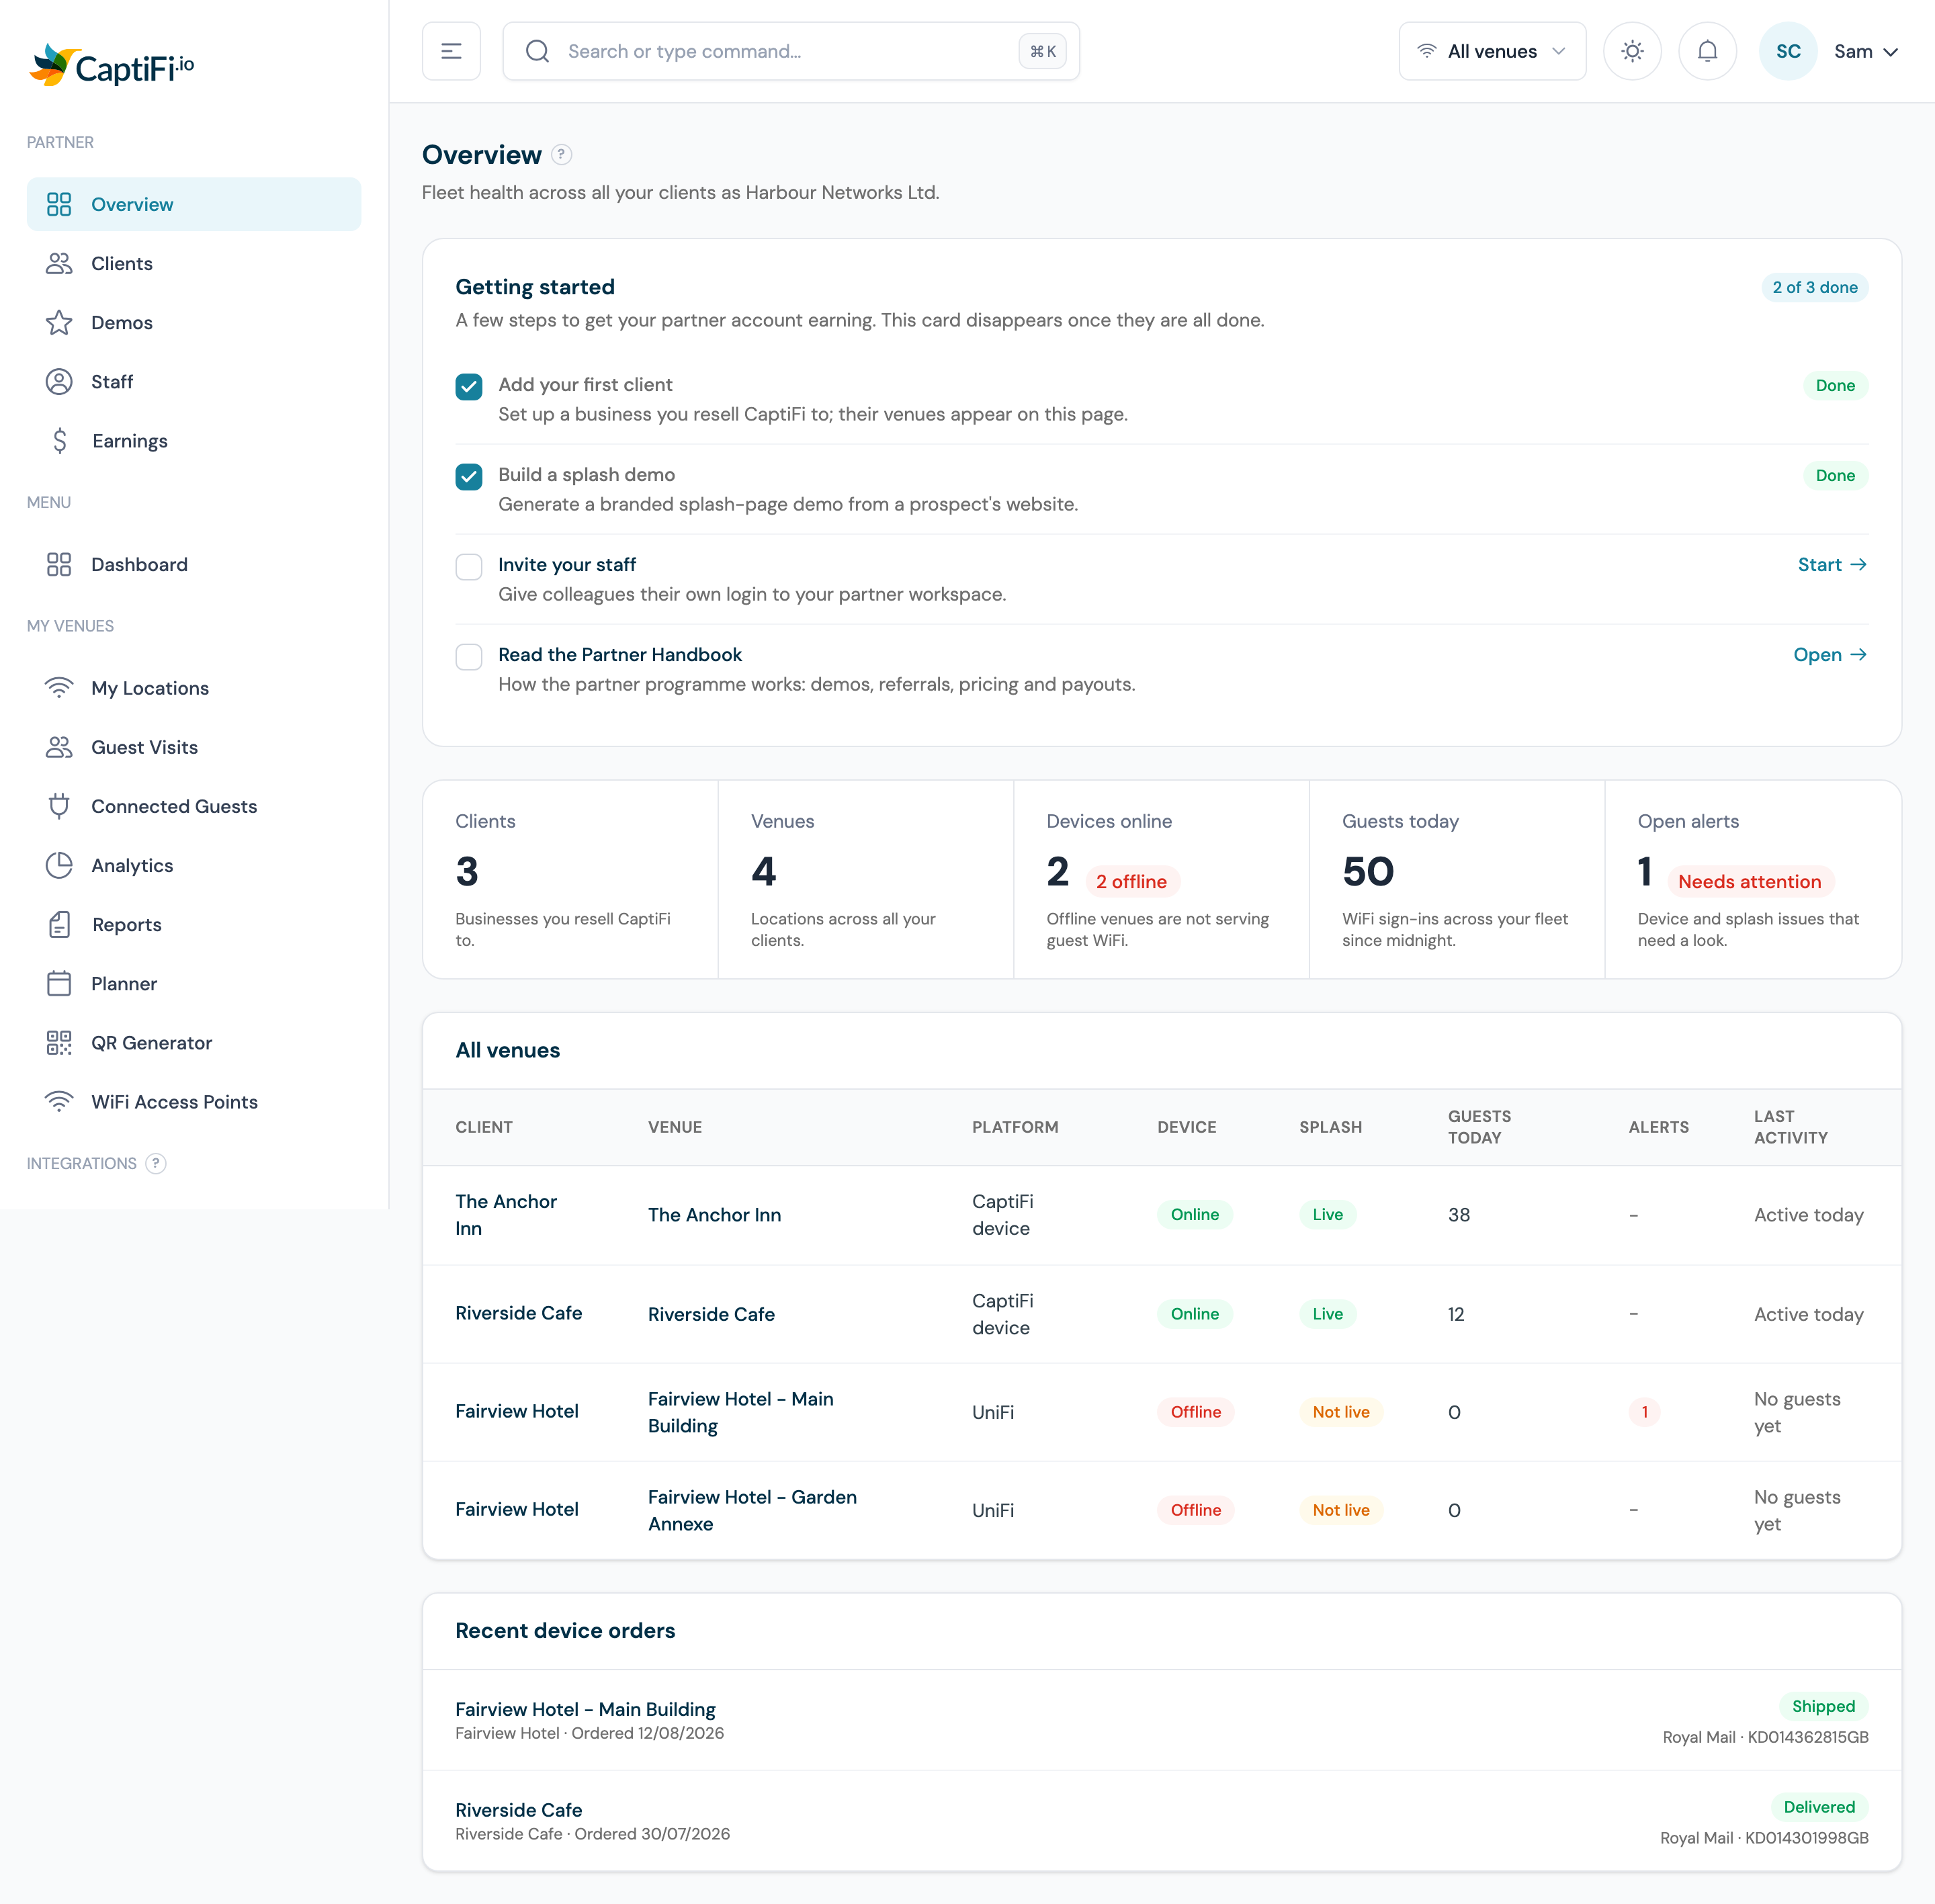The height and width of the screenshot is (1904, 1935).
Task: Click the CaptiFi.io logo
Action: point(112,66)
